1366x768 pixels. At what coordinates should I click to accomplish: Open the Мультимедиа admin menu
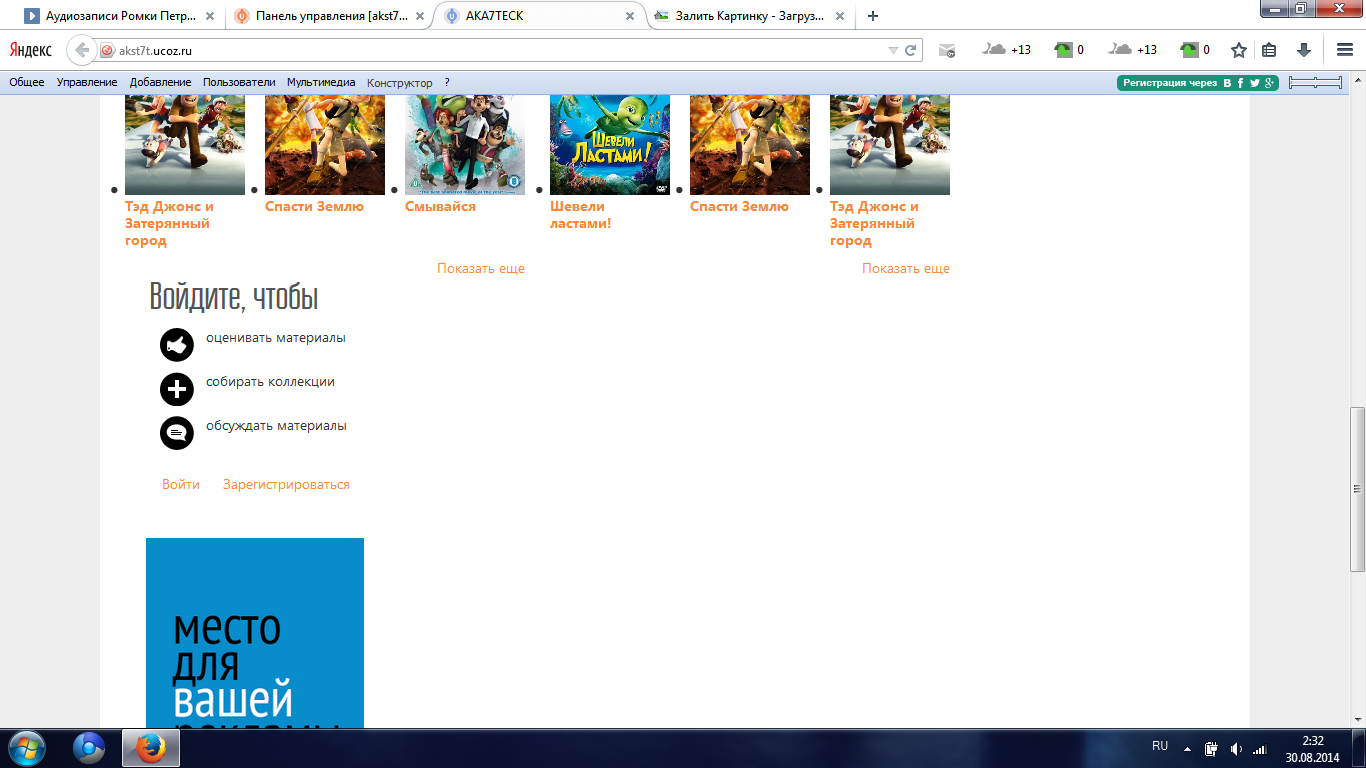click(x=321, y=82)
